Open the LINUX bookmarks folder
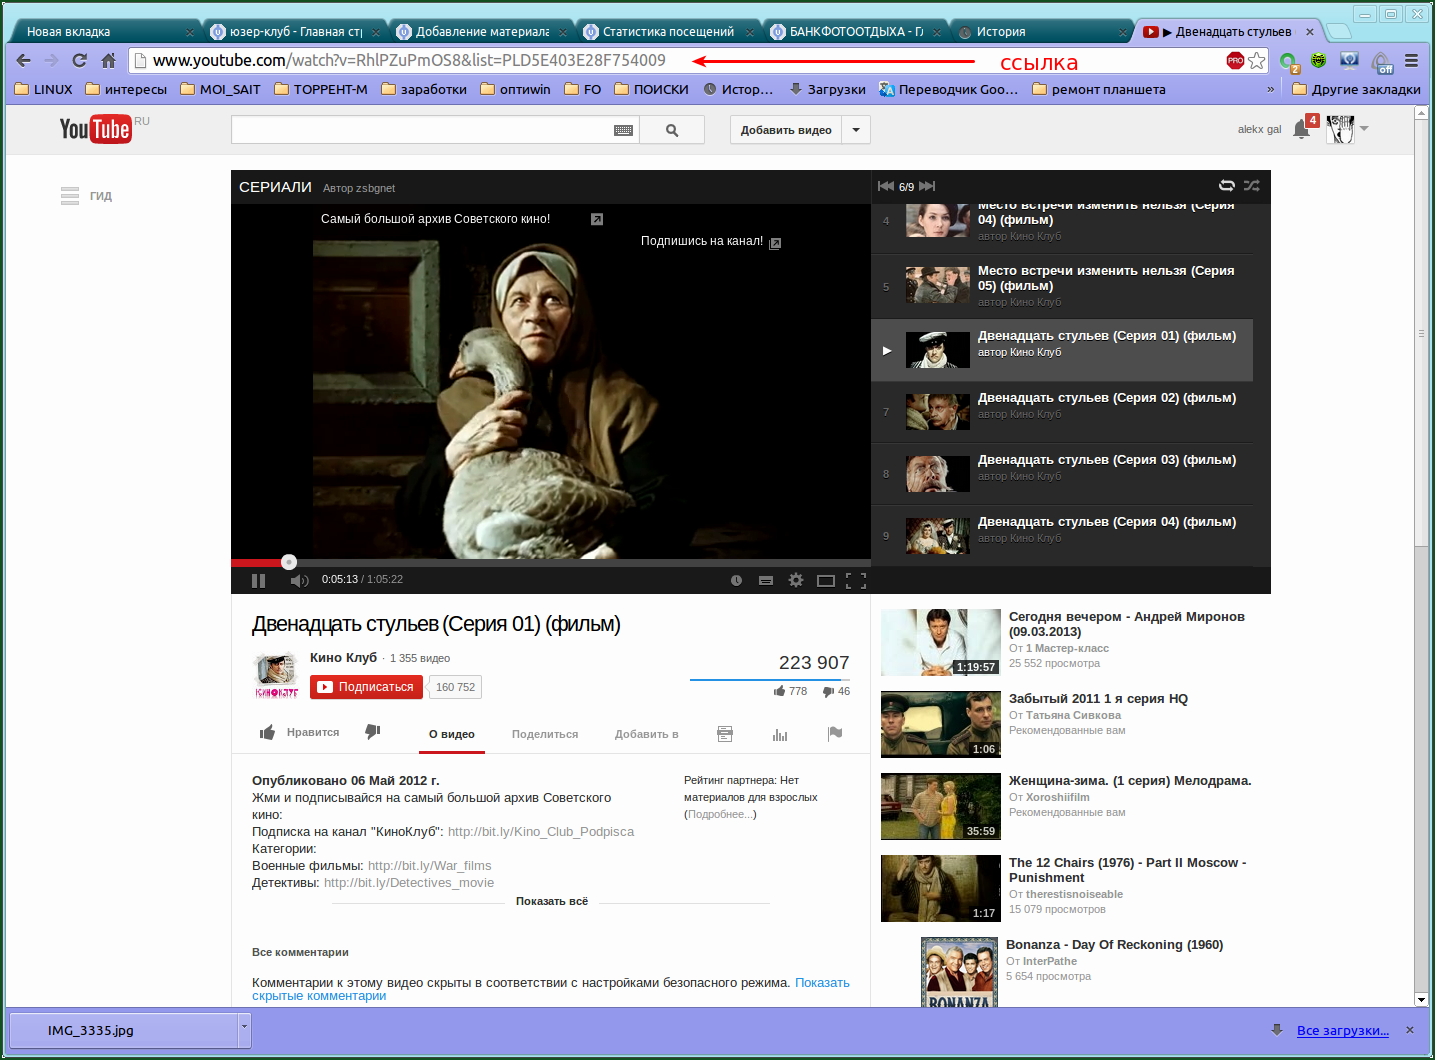Screen dimensions: 1435x1060 pyautogui.click(x=43, y=89)
